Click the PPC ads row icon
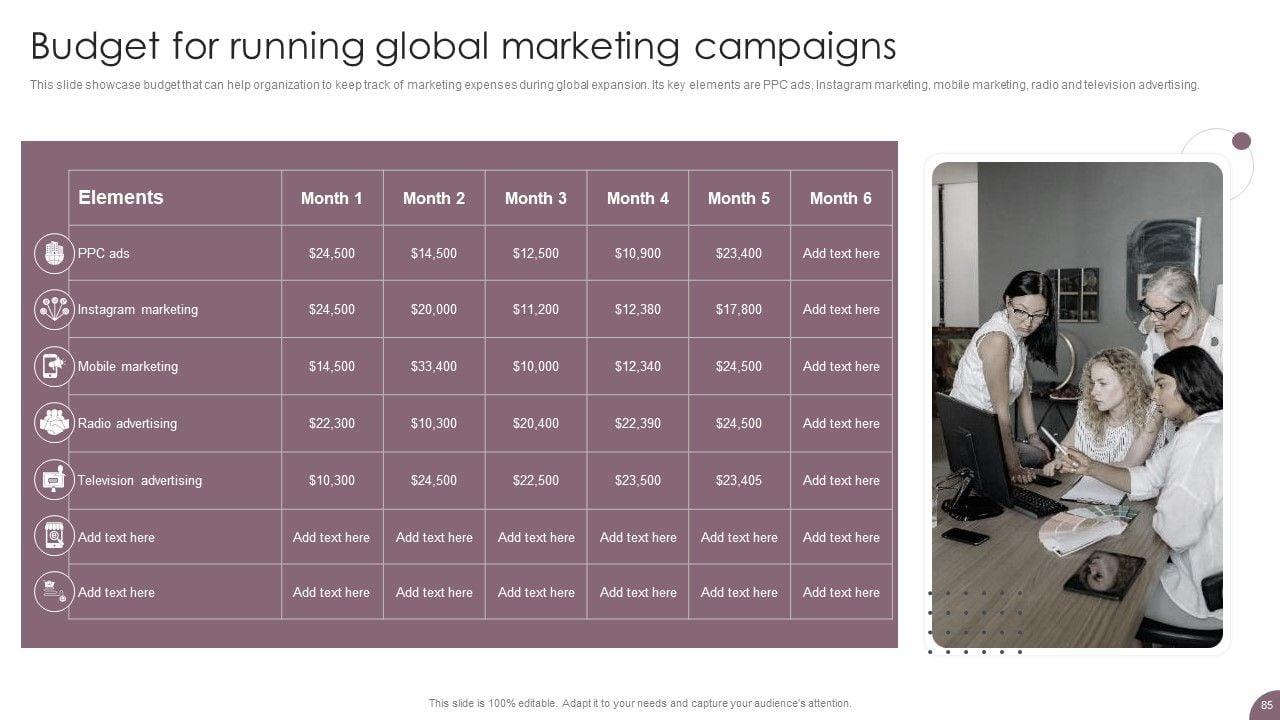Viewport: 1280px width, 720px height. pyautogui.click(x=54, y=253)
